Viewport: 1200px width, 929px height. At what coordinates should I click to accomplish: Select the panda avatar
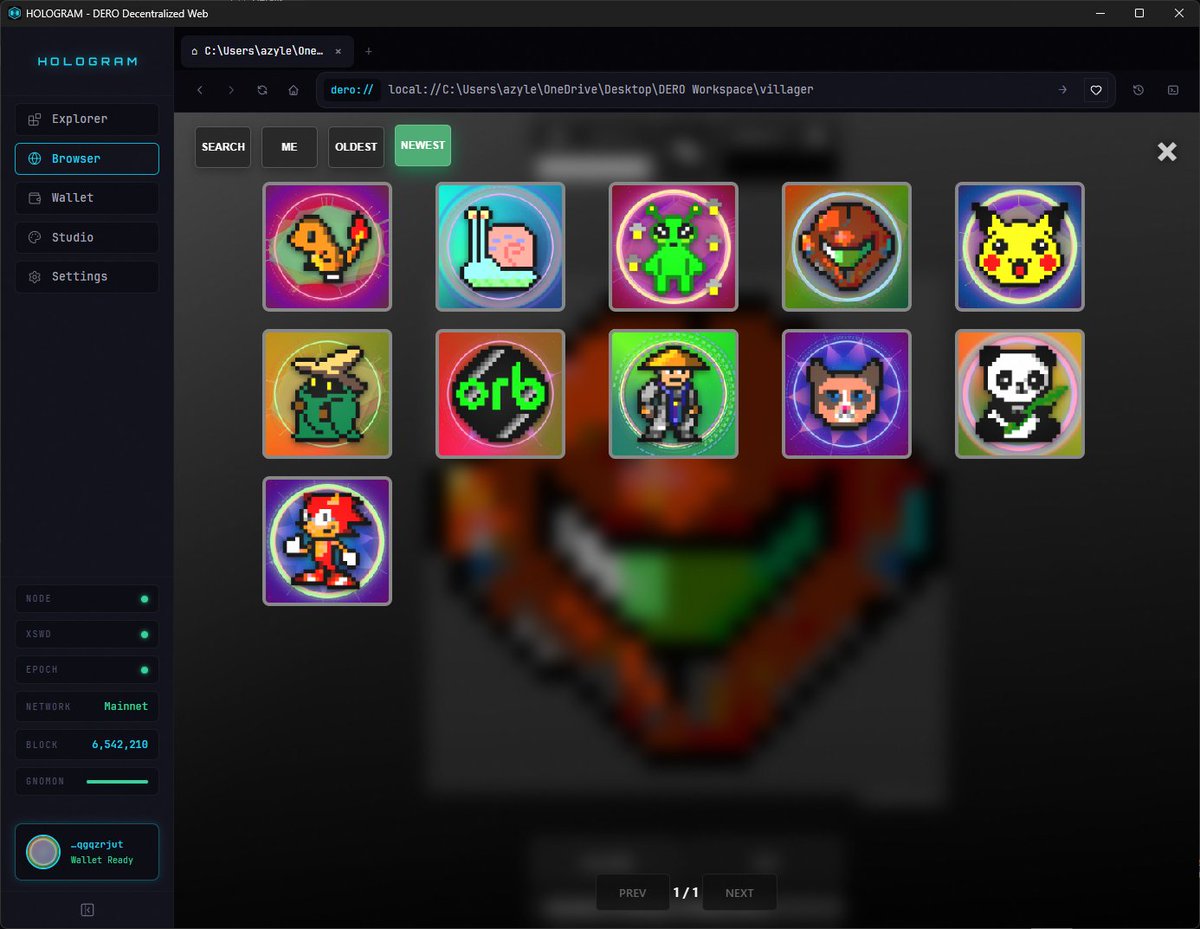pos(1020,394)
